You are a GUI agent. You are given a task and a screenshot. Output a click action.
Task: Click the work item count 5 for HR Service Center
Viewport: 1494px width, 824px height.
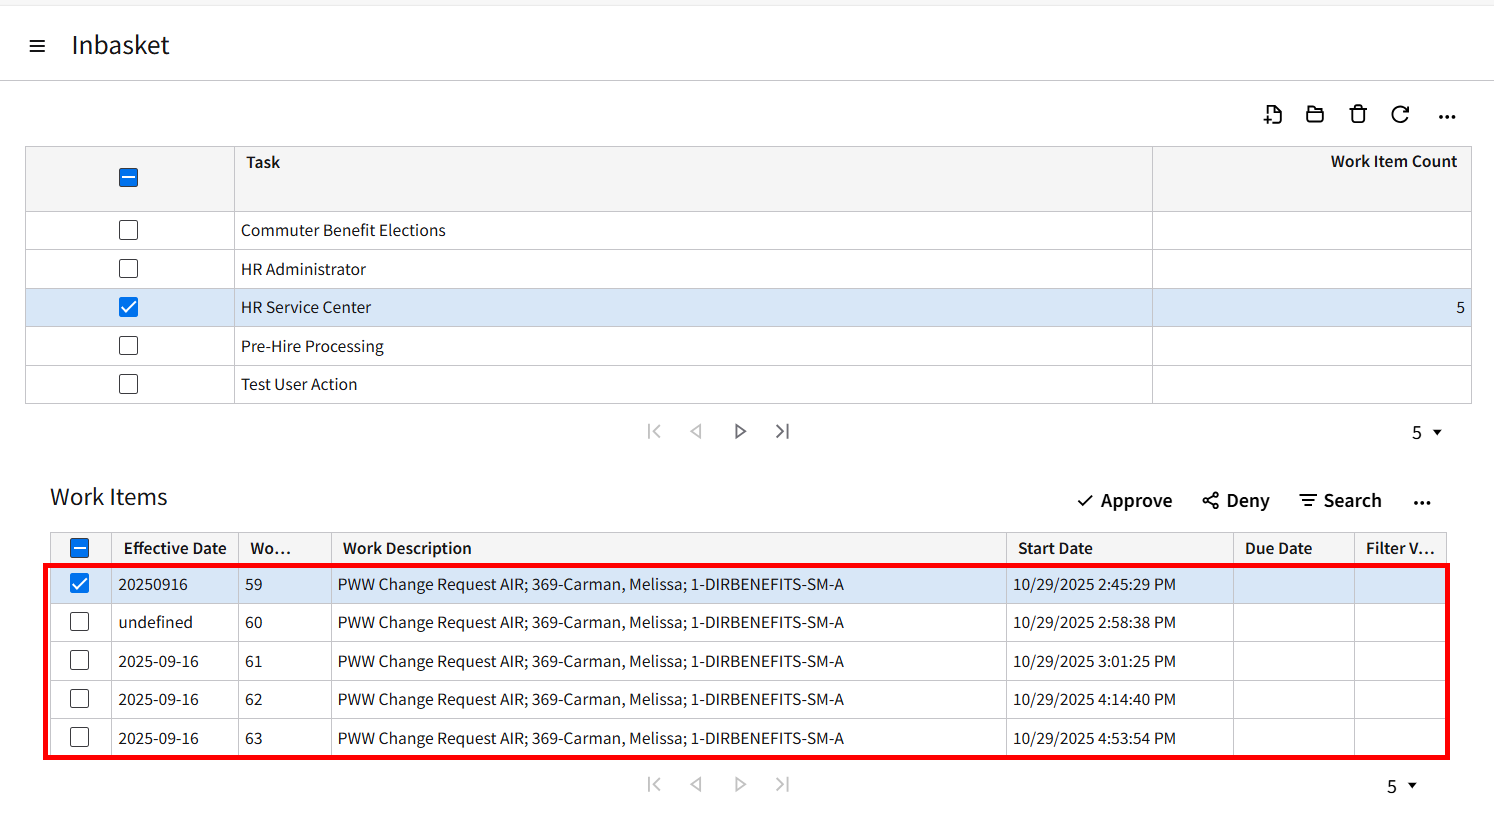(1460, 308)
